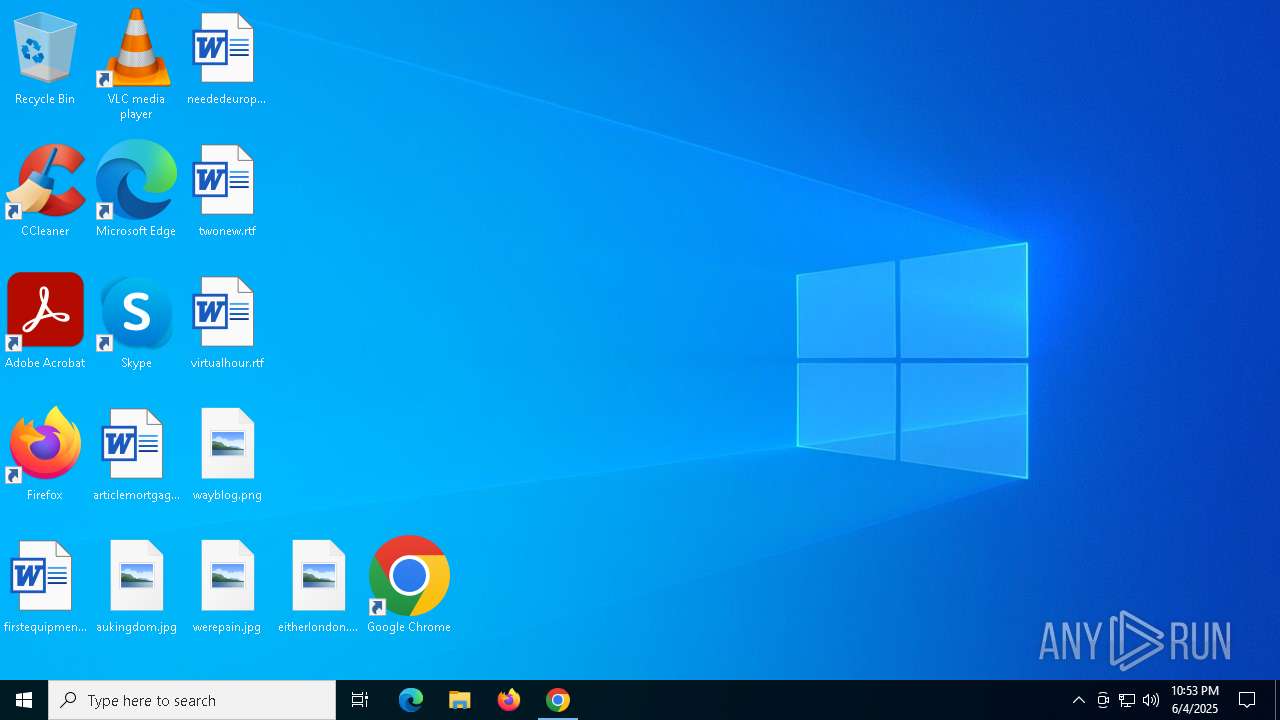Viewport: 1280px width, 720px height.
Task: Open the Recycle Bin desktop icon
Action: coord(45,58)
